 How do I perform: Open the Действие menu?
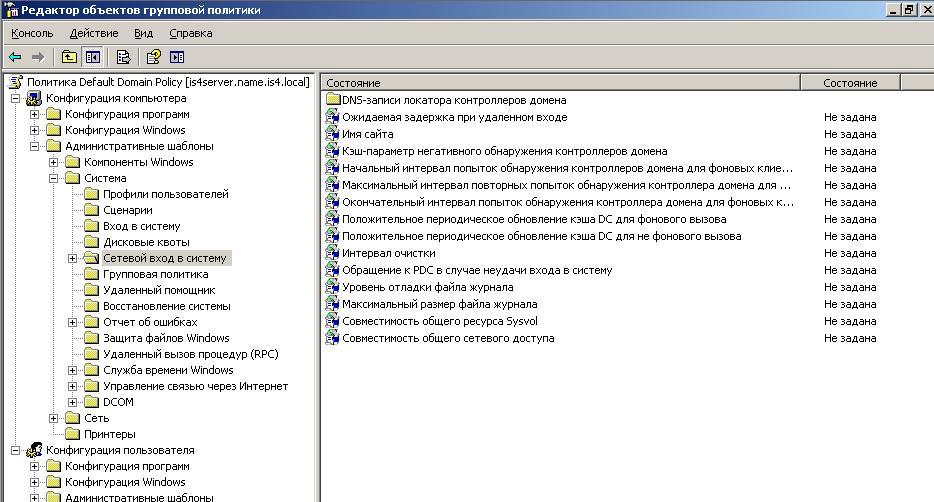pyautogui.click(x=94, y=33)
